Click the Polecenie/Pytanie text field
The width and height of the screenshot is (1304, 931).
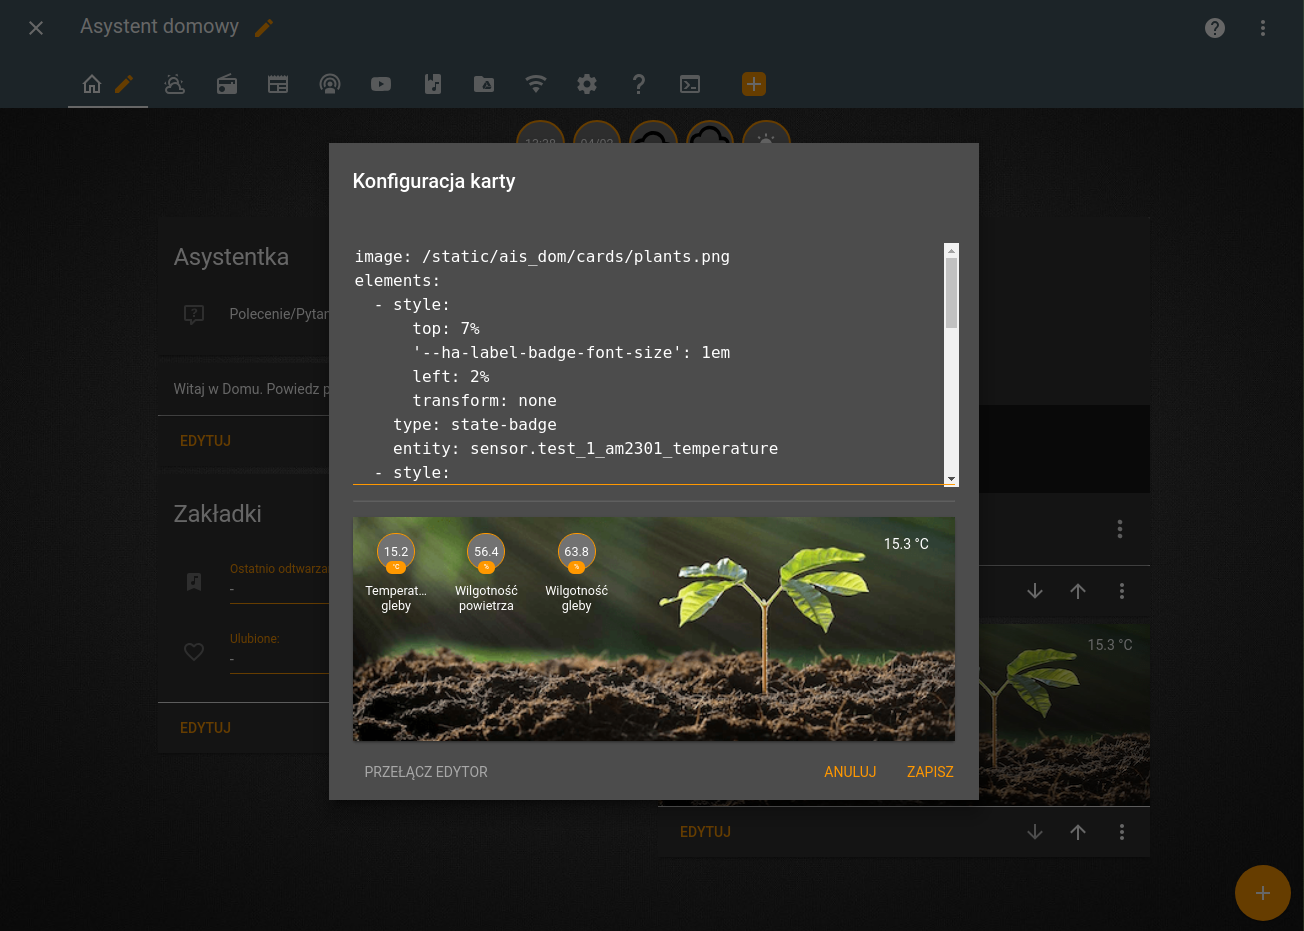point(279,314)
